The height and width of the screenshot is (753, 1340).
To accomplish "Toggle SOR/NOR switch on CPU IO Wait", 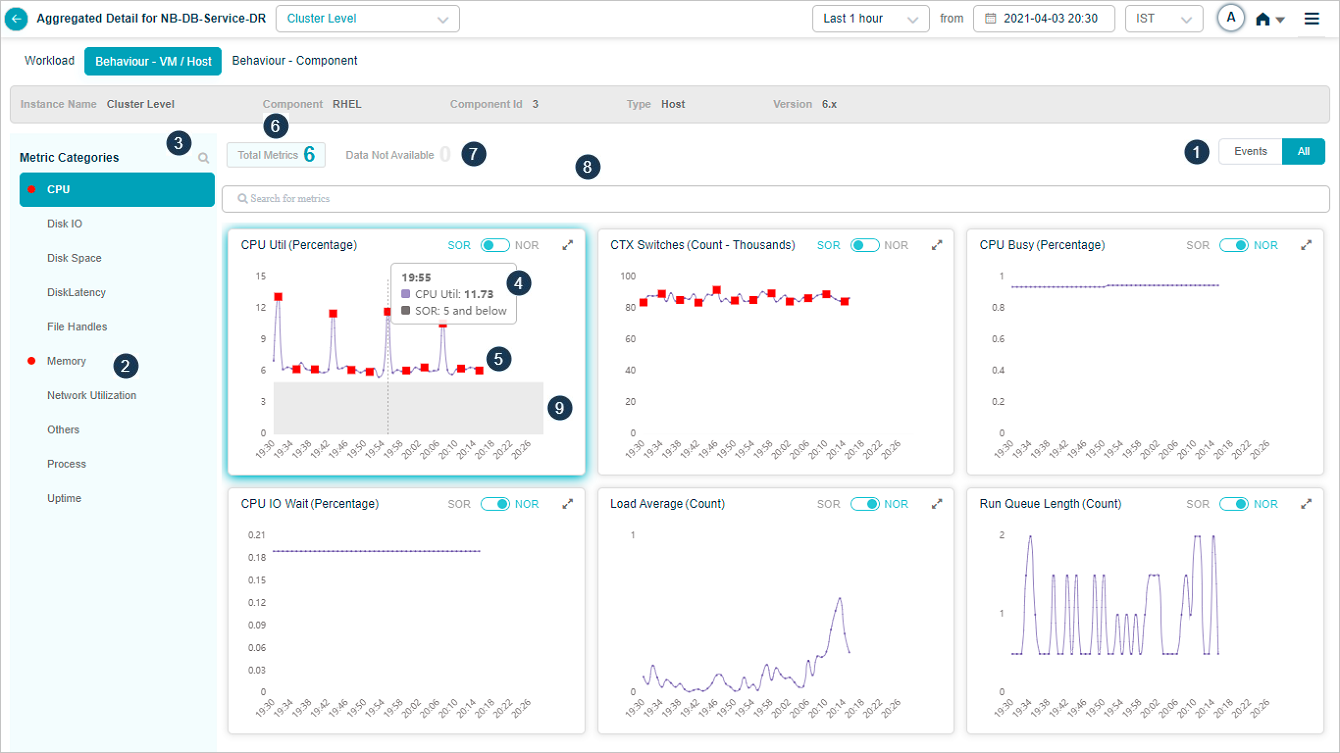I will (495, 504).
